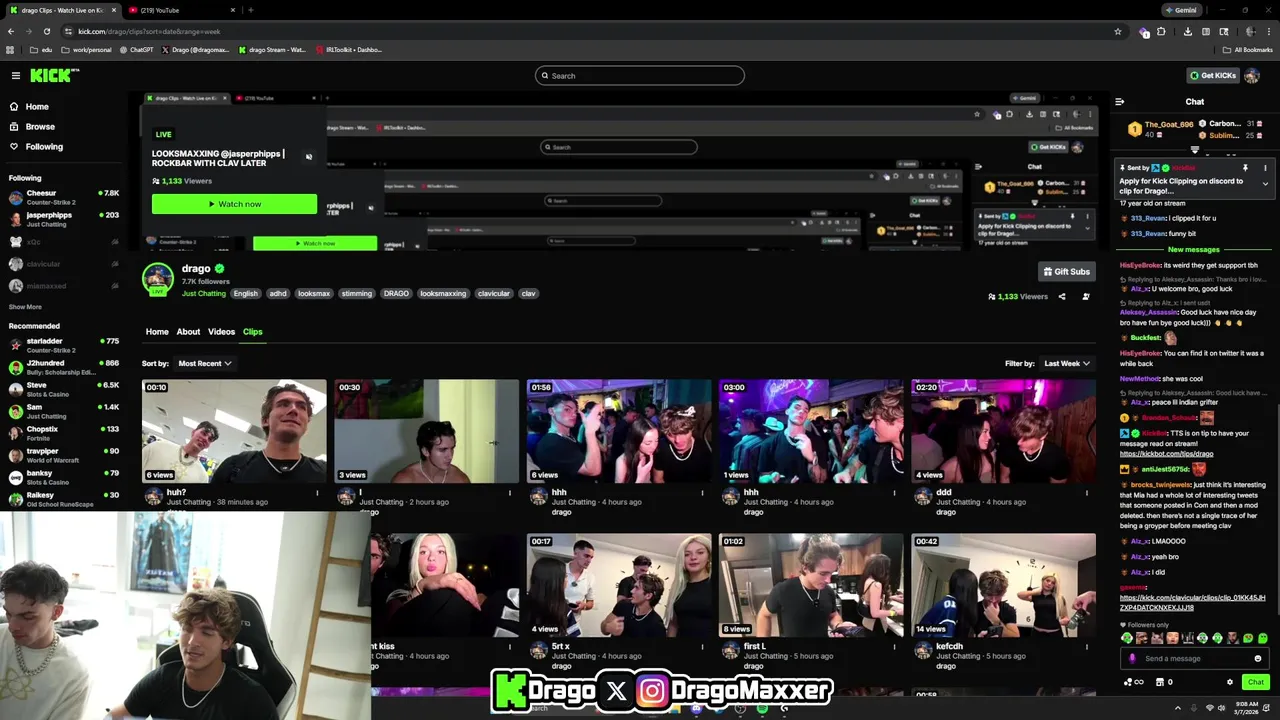Image resolution: width=1280 pixels, height=720 pixels.
Task: Open options menu for 'ddd' clip
Action: coord(1087,492)
